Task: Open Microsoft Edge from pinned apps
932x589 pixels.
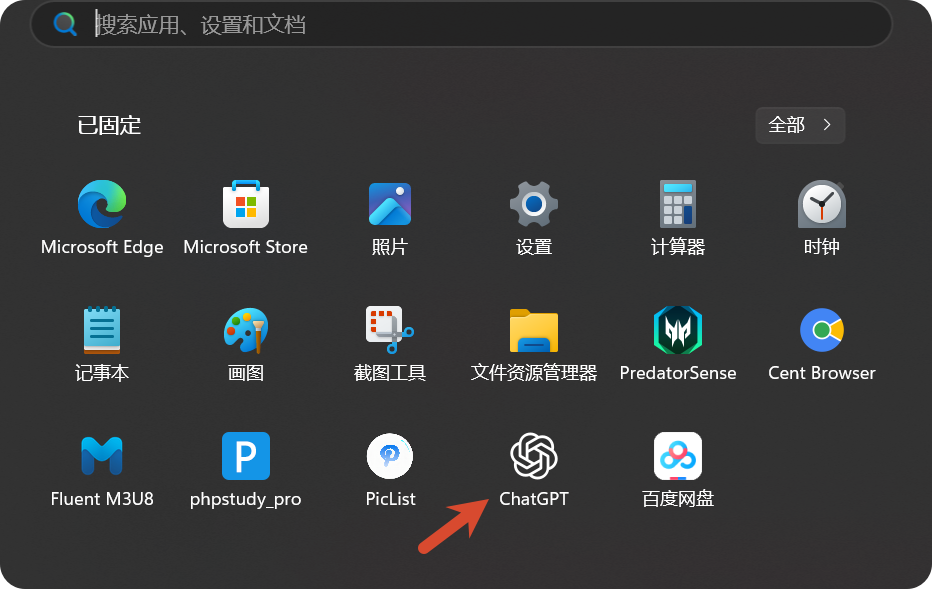Action: click(x=102, y=218)
